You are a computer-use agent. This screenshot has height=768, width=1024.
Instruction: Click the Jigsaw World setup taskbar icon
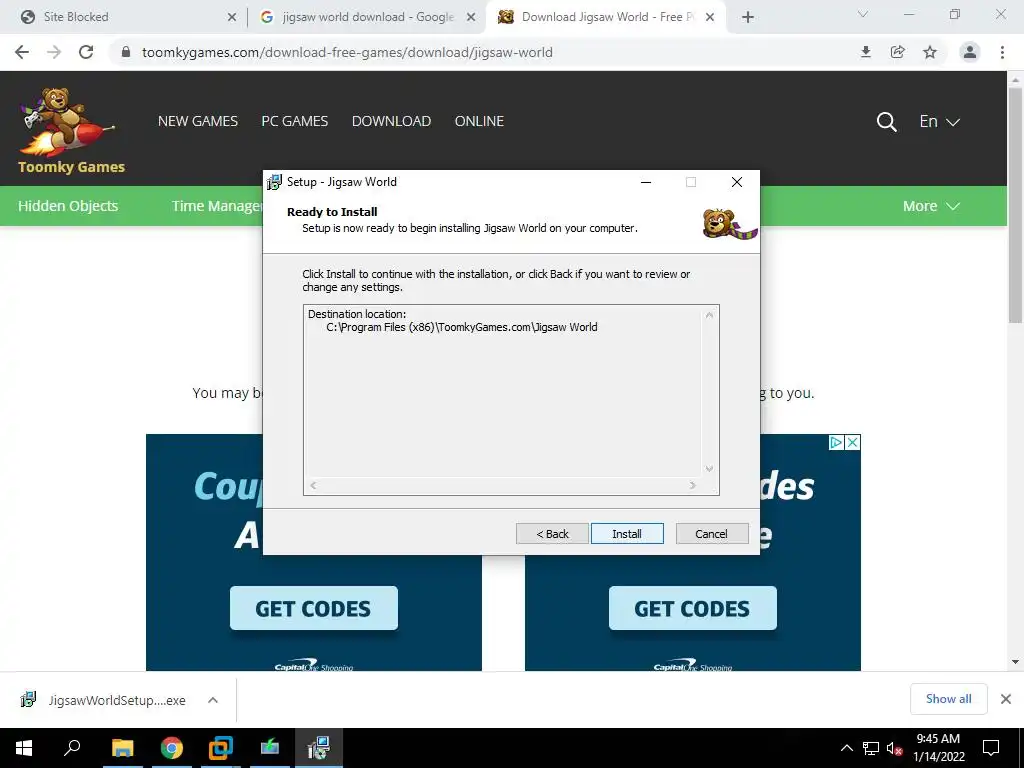(319, 748)
